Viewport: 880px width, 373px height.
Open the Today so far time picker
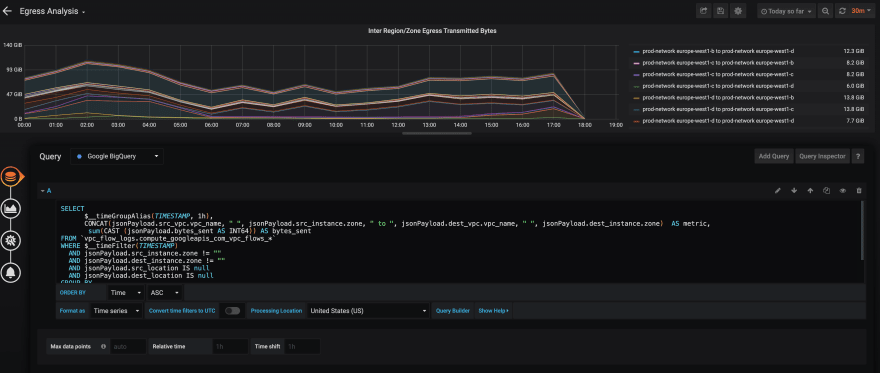786,11
